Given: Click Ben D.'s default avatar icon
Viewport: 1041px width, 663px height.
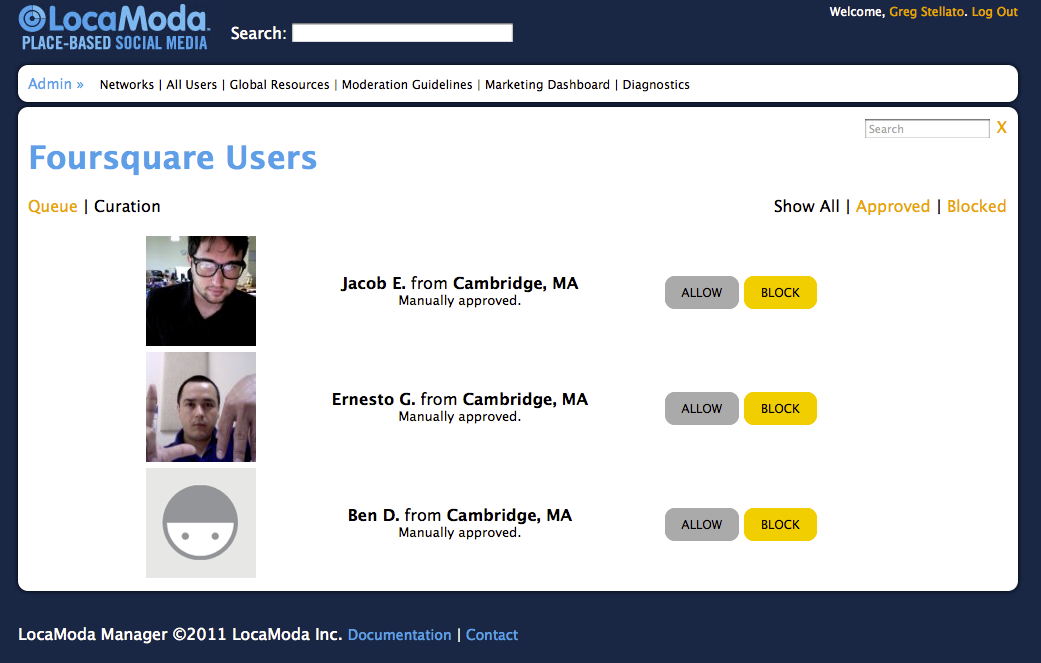Looking at the screenshot, I should pyautogui.click(x=201, y=523).
